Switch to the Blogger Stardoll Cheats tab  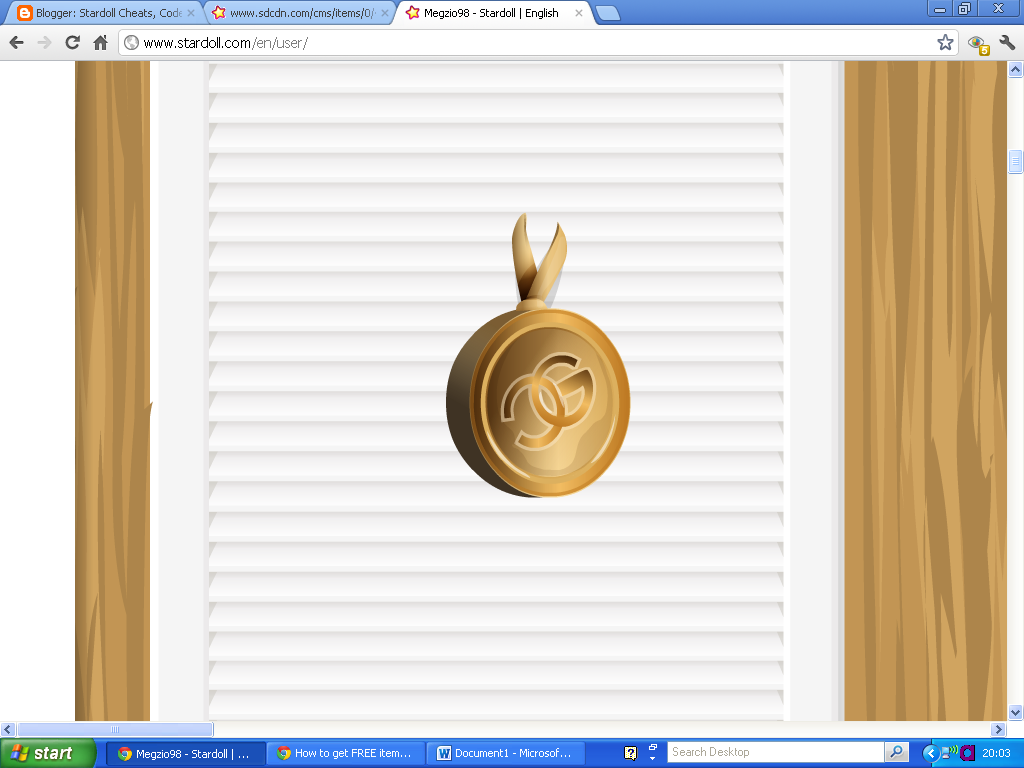point(104,13)
